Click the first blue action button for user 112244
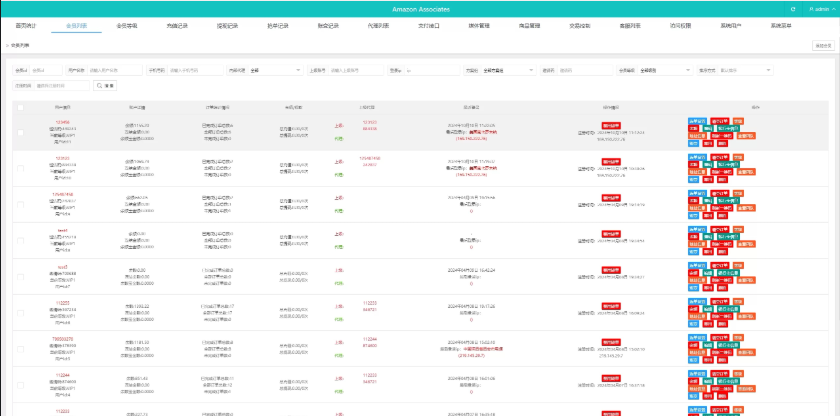 click(x=698, y=374)
